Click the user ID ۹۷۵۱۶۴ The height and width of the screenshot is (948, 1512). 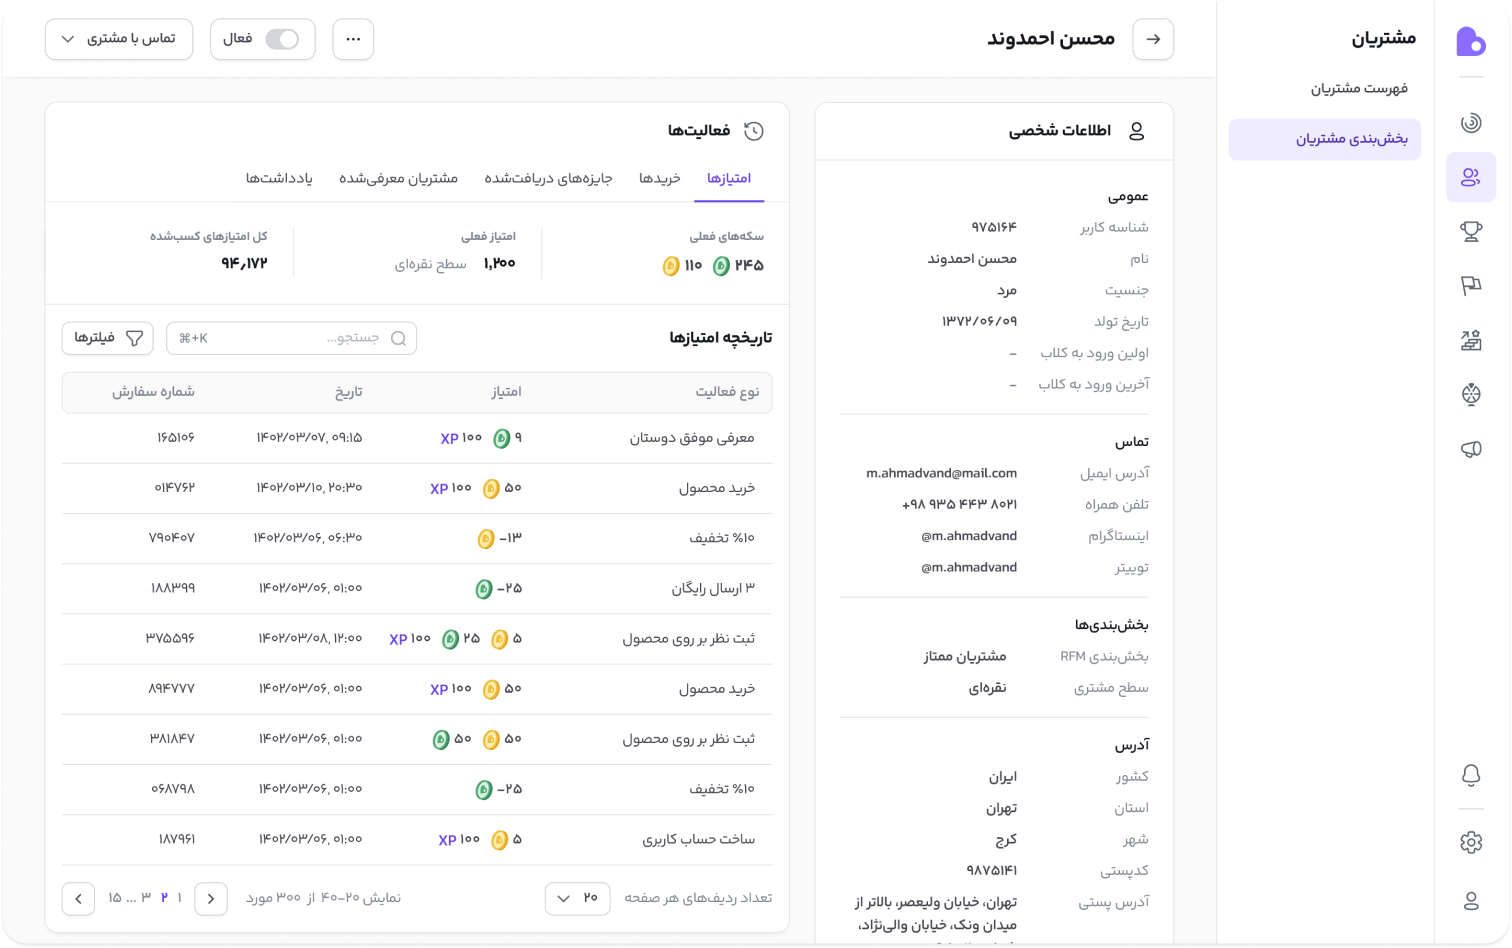[x=993, y=227]
